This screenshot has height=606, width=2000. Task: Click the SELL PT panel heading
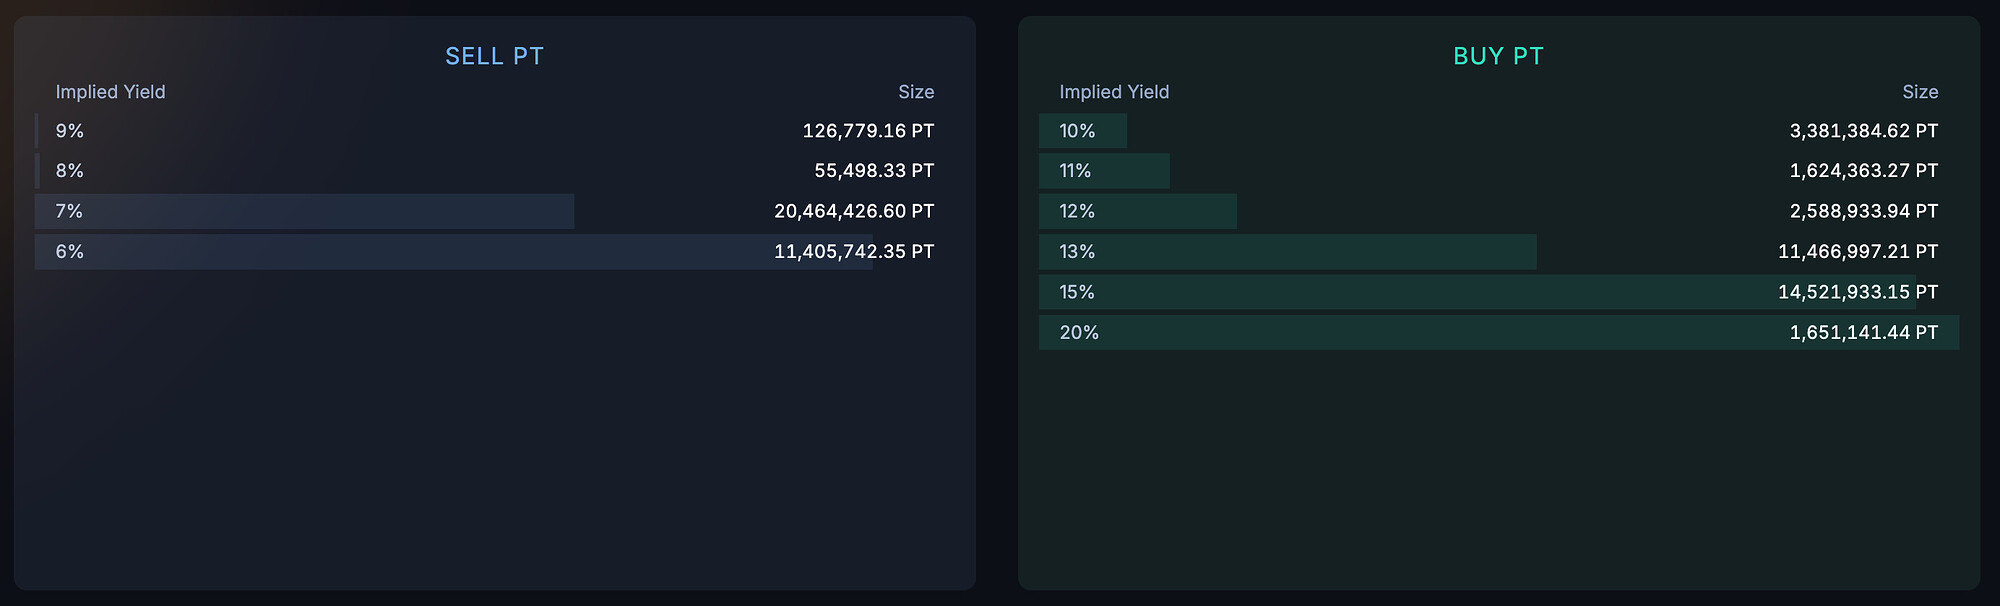[494, 56]
